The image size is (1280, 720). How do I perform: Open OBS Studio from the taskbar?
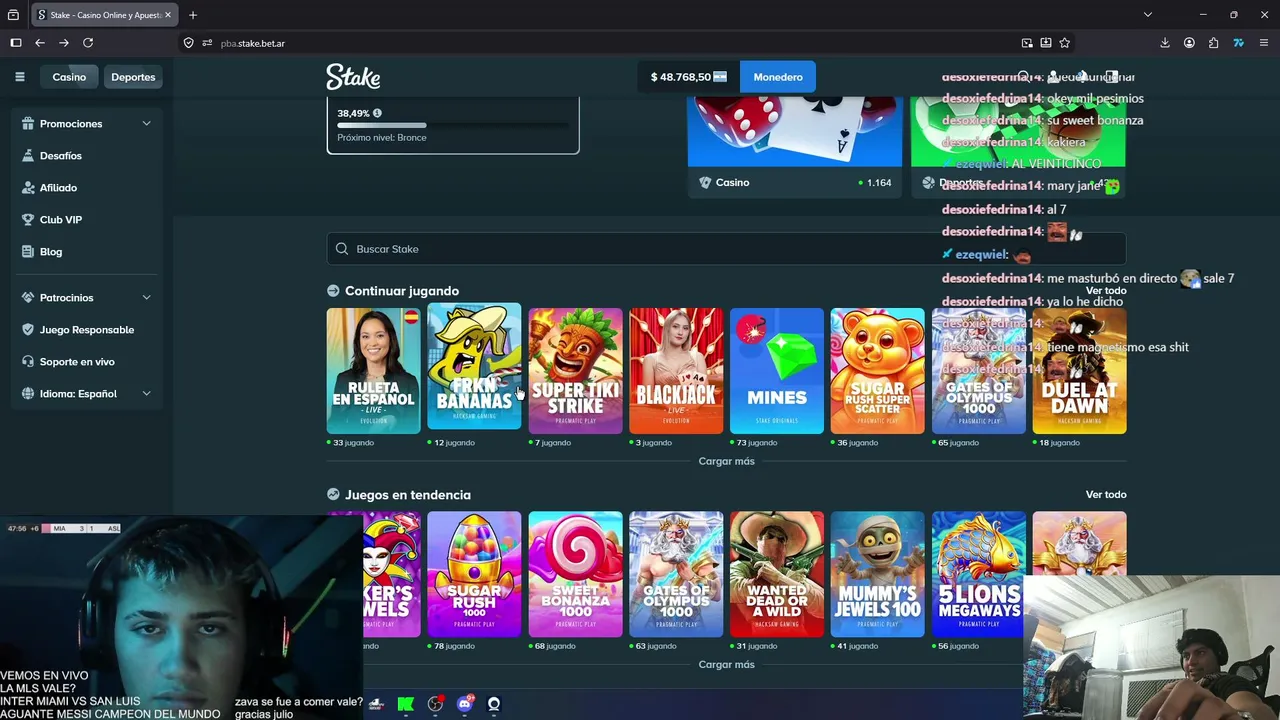435,704
